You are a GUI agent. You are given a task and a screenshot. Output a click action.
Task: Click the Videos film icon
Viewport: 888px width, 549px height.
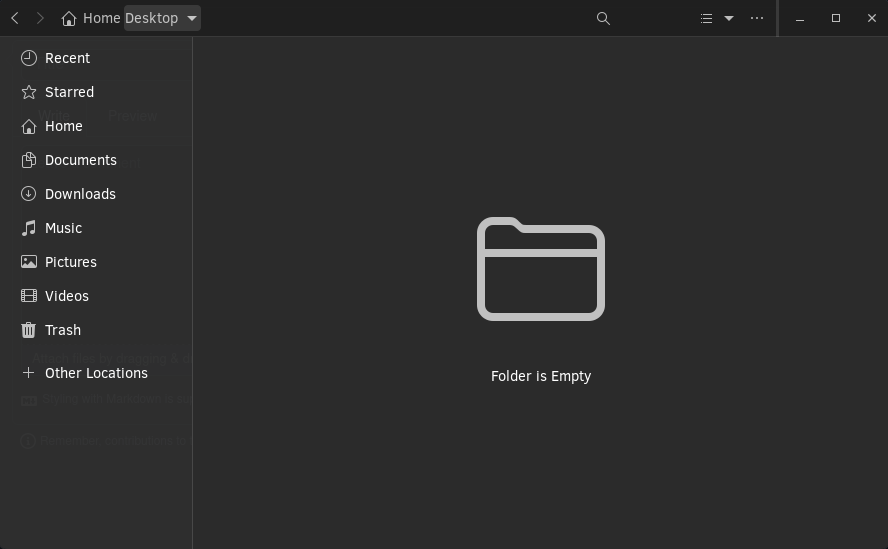[x=29, y=296]
